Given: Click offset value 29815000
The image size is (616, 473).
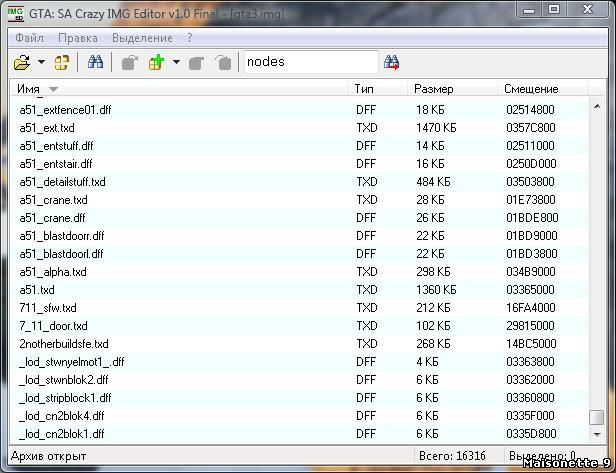Looking at the screenshot, I should [x=530, y=326].
